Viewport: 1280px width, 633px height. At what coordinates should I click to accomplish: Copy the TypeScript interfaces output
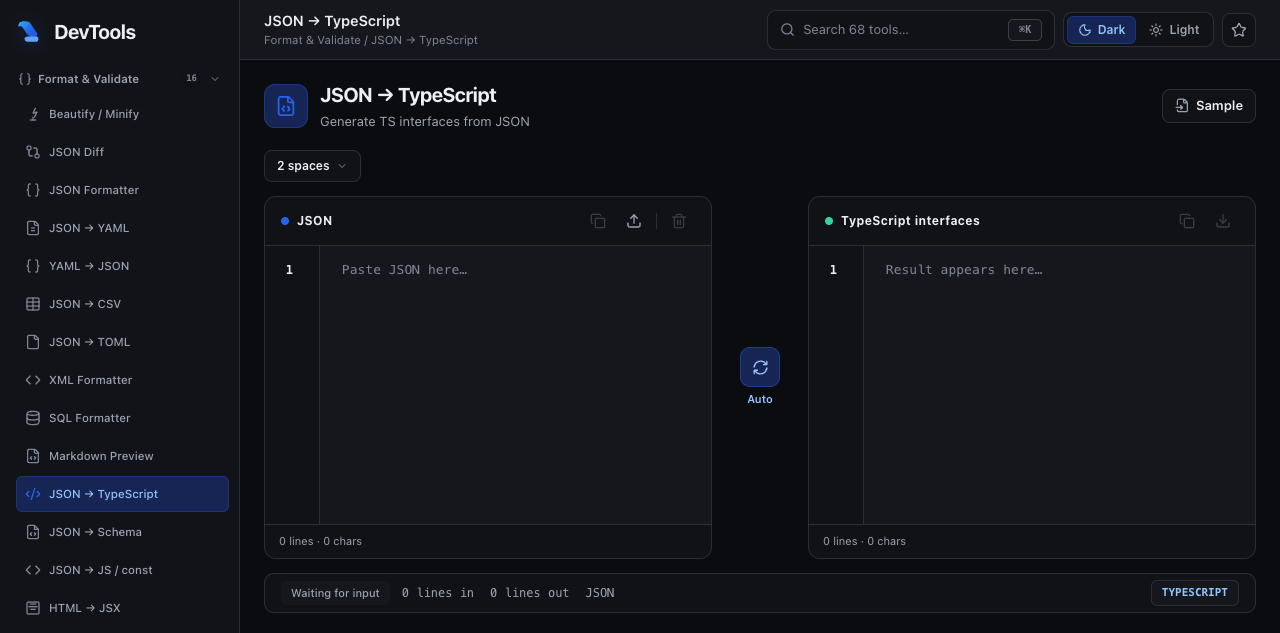click(1187, 221)
